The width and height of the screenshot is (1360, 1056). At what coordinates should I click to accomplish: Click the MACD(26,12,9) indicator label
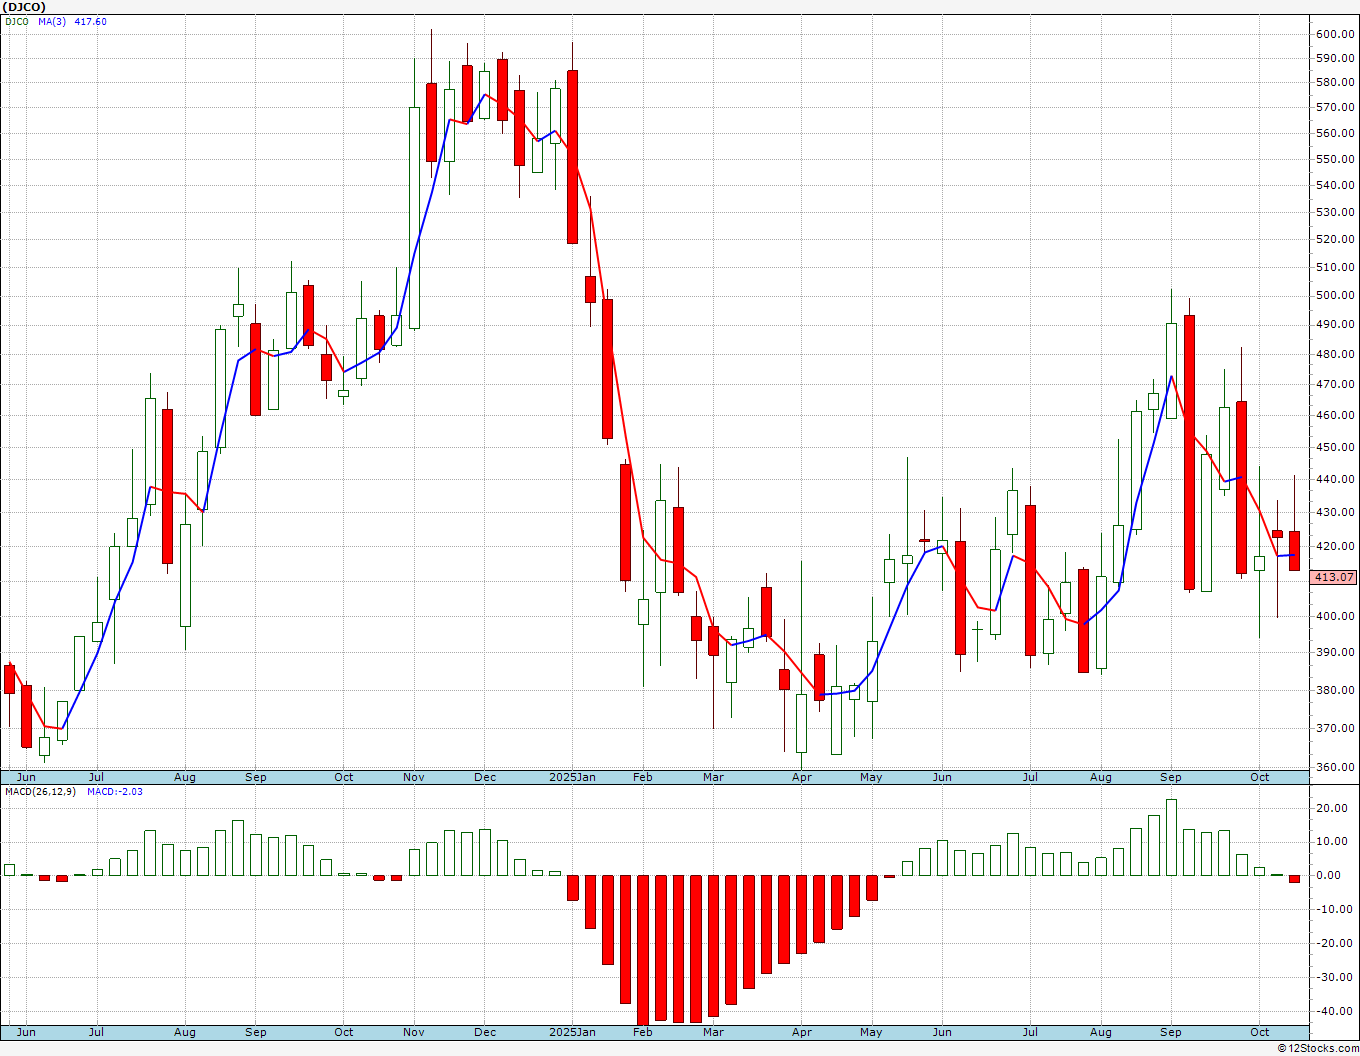coord(41,791)
